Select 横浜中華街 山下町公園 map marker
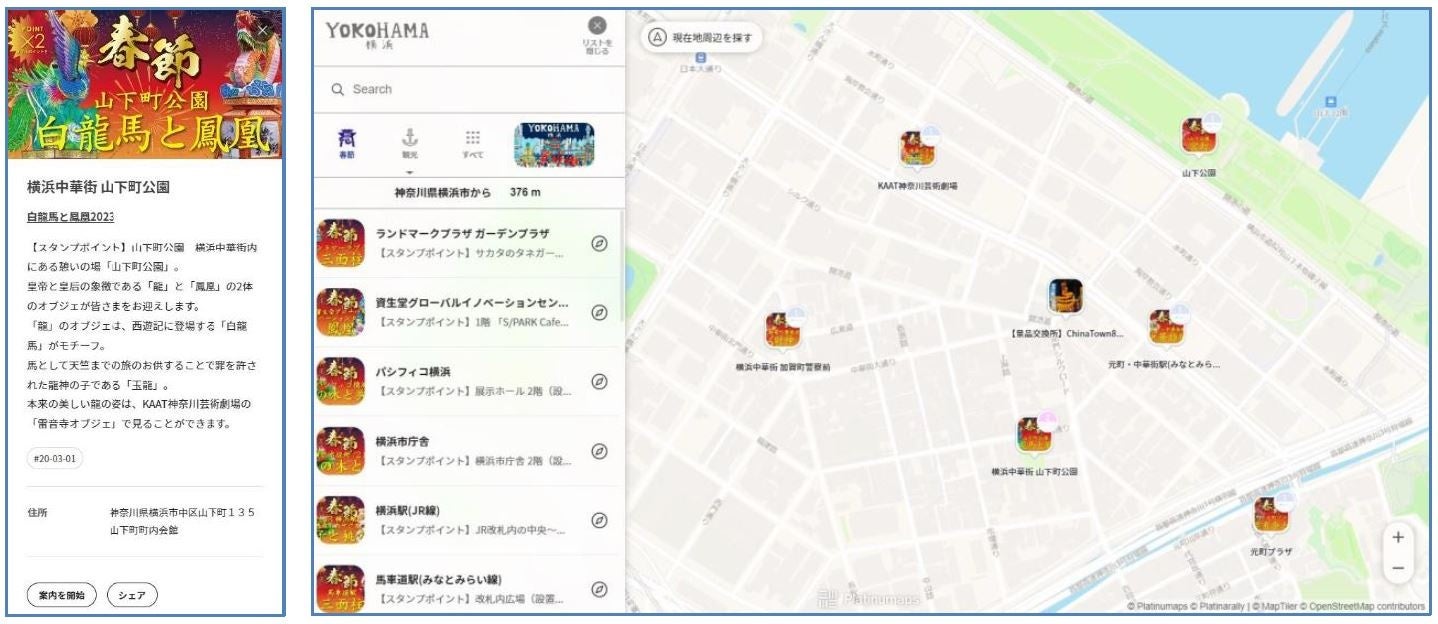This screenshot has height=624, width=1438. [1035, 434]
